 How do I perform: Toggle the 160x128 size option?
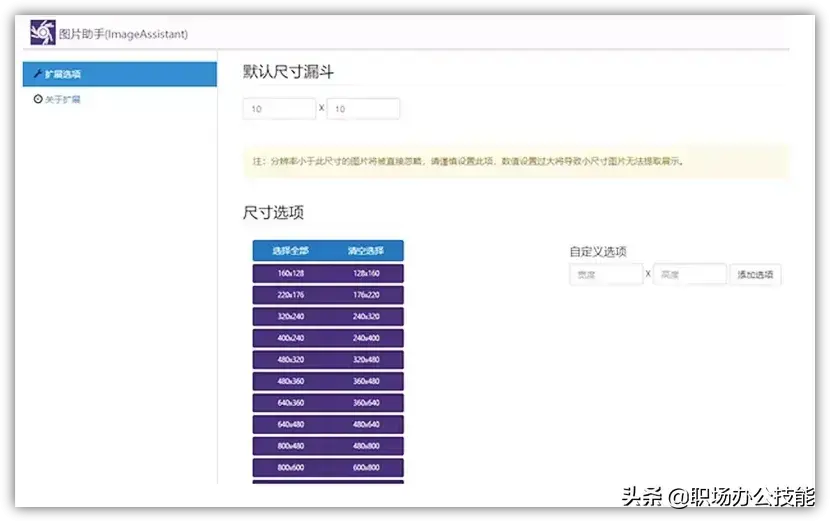(291, 273)
